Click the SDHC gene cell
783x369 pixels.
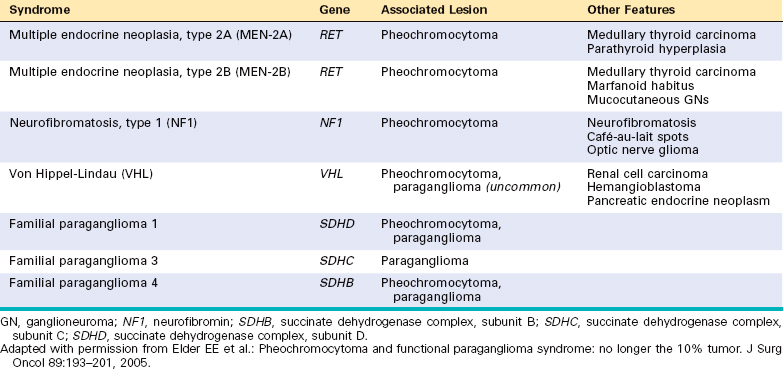coord(337,261)
